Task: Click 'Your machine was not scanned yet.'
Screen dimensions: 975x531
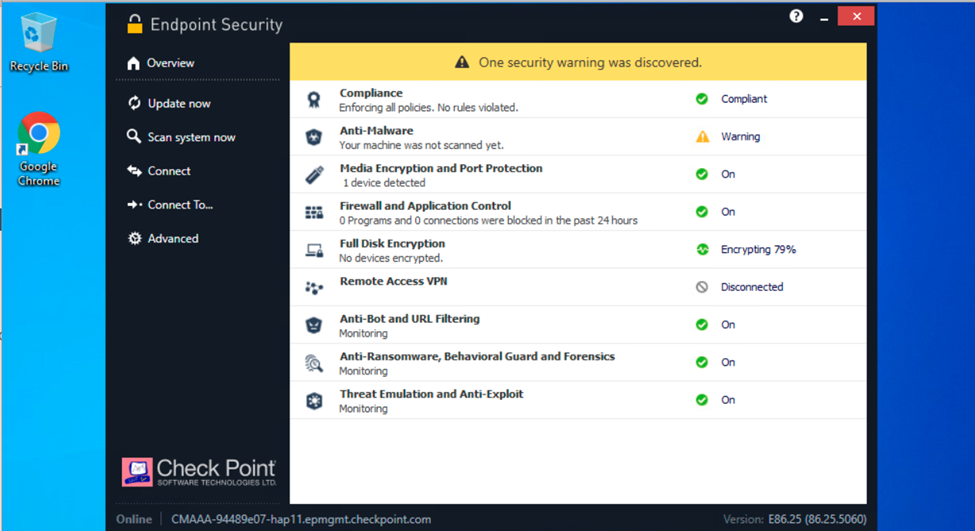Action: tap(421, 145)
